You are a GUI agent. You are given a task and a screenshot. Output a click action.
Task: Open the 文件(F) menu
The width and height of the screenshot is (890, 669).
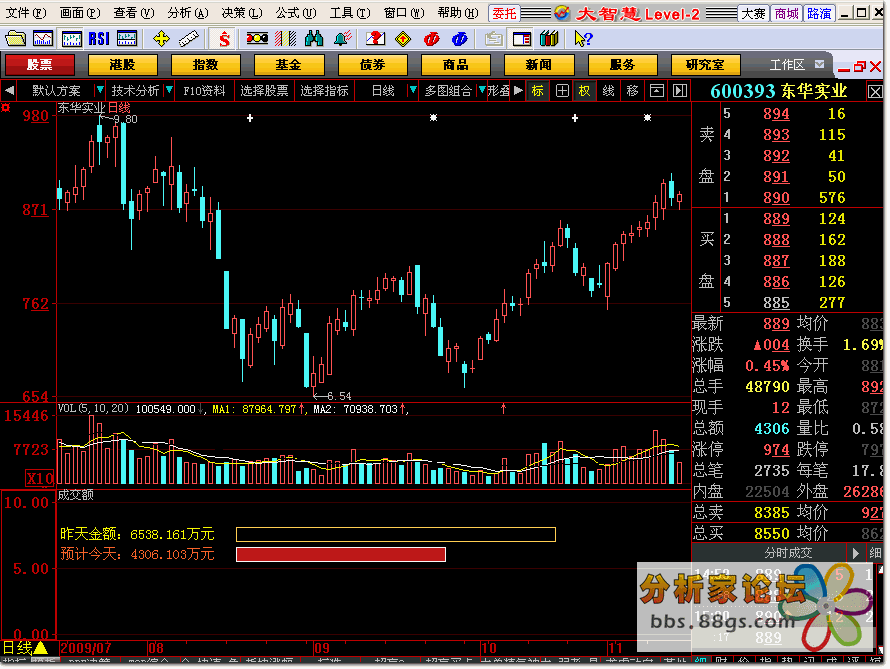[26, 12]
